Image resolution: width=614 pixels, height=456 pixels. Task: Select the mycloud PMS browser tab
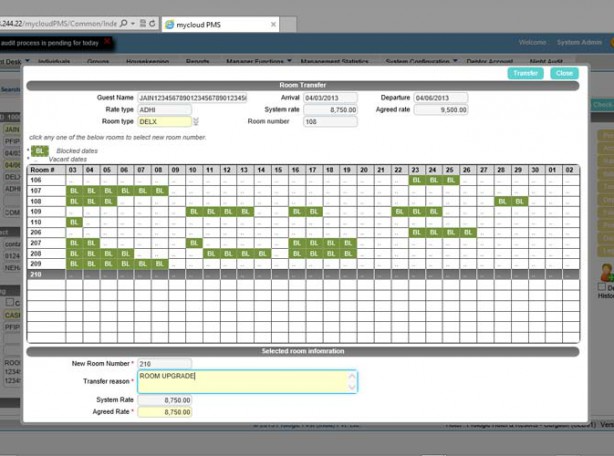tap(220, 24)
